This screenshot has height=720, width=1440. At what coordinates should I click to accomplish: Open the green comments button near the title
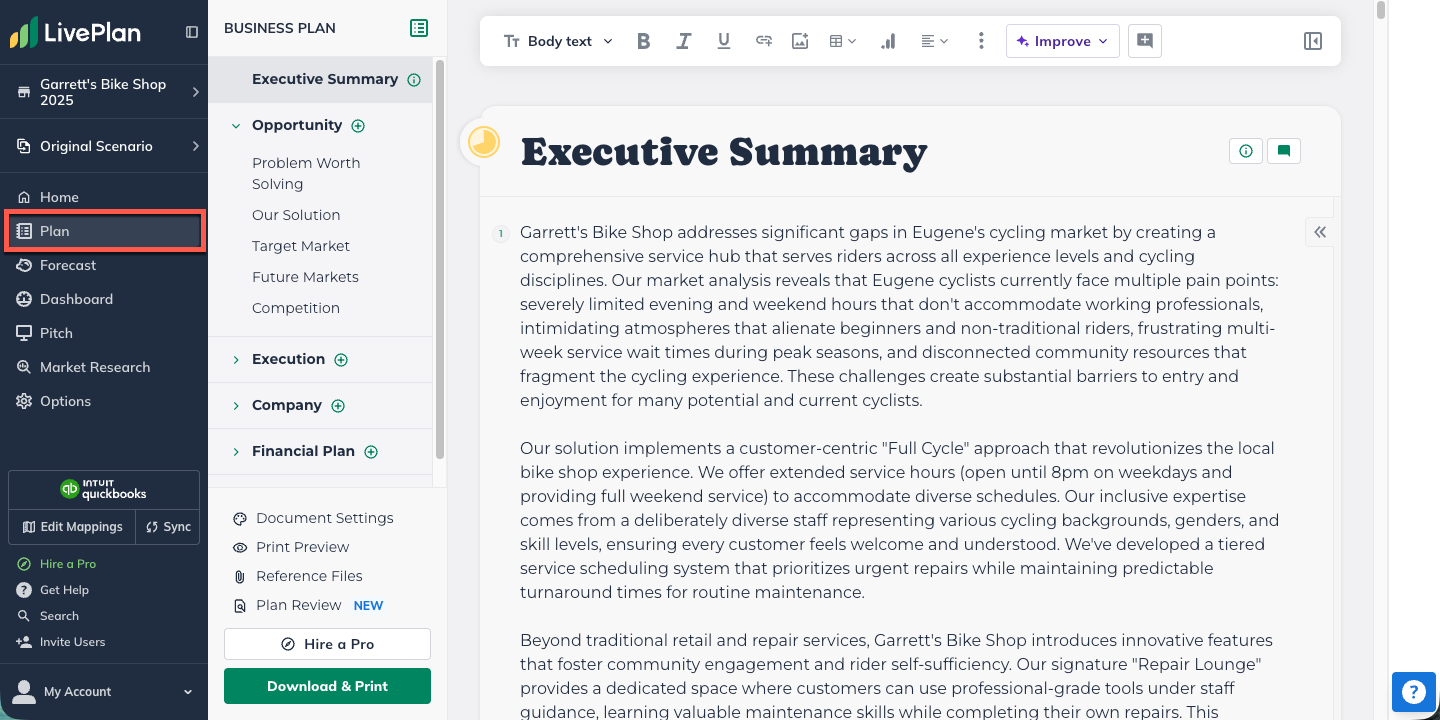(x=1284, y=151)
